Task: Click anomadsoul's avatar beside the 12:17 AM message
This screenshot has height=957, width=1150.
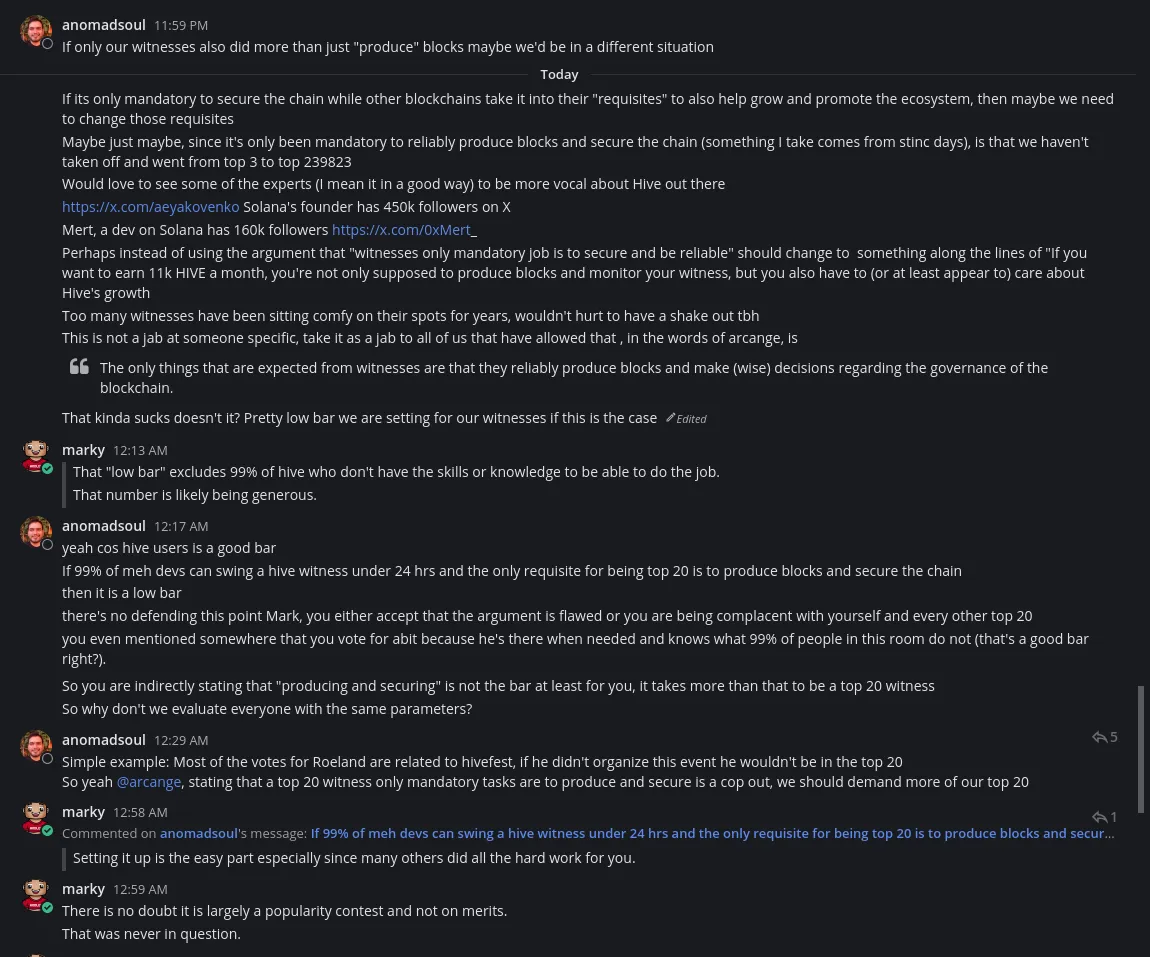Action: tap(36, 532)
